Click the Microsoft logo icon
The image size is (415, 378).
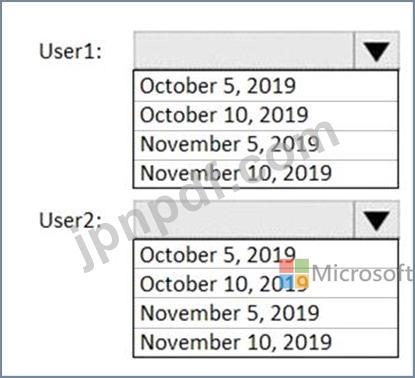point(294,274)
